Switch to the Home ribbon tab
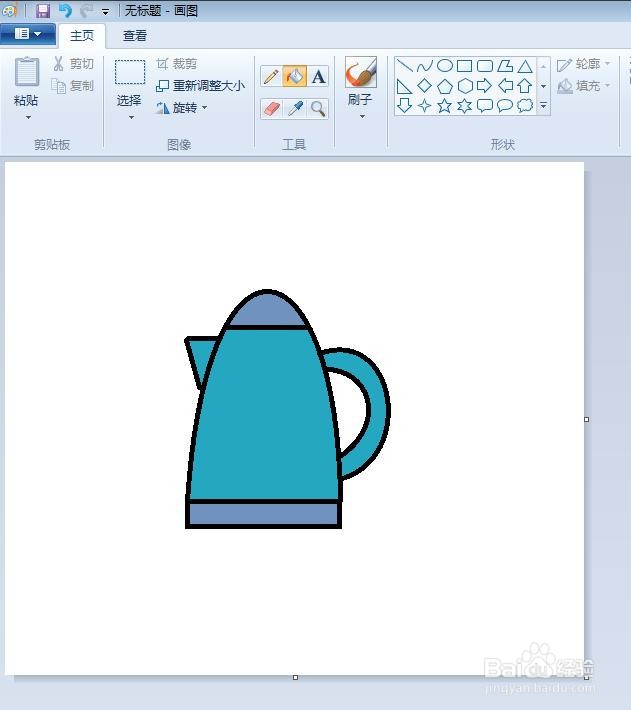Screen dimensions: 631x710 tap(82, 36)
